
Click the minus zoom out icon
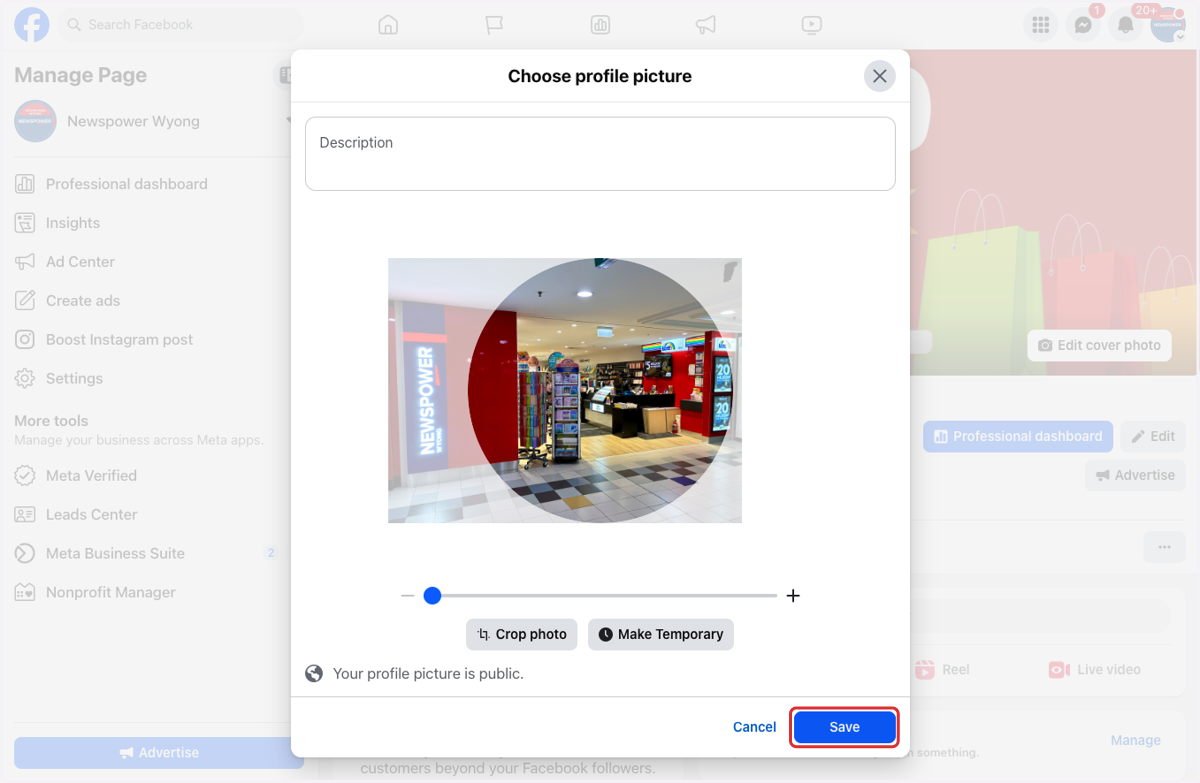point(407,595)
